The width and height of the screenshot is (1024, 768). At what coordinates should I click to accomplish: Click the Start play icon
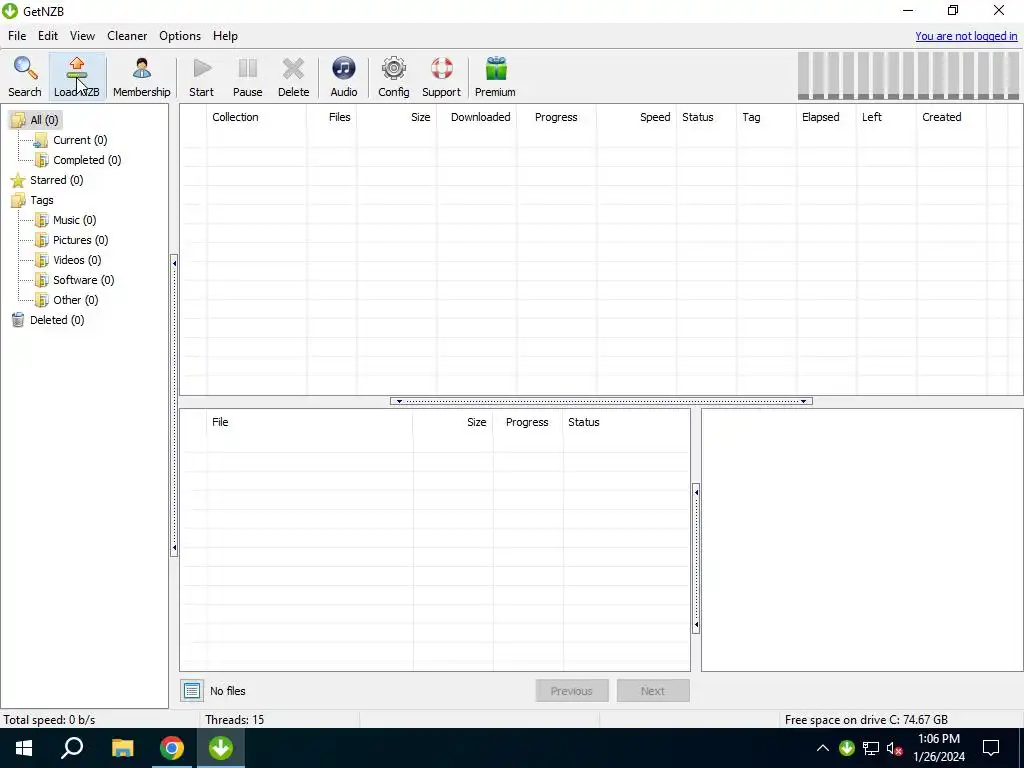(x=202, y=77)
